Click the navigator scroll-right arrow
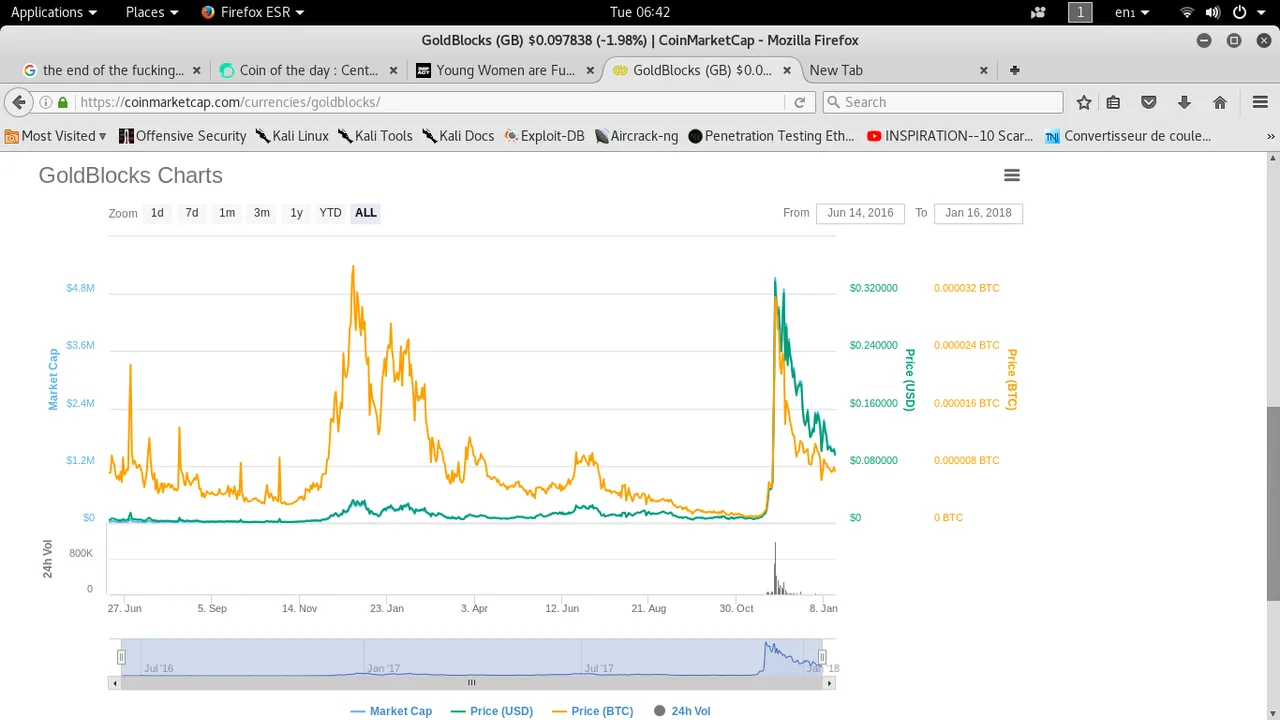This screenshot has width=1280, height=720. 829,683
